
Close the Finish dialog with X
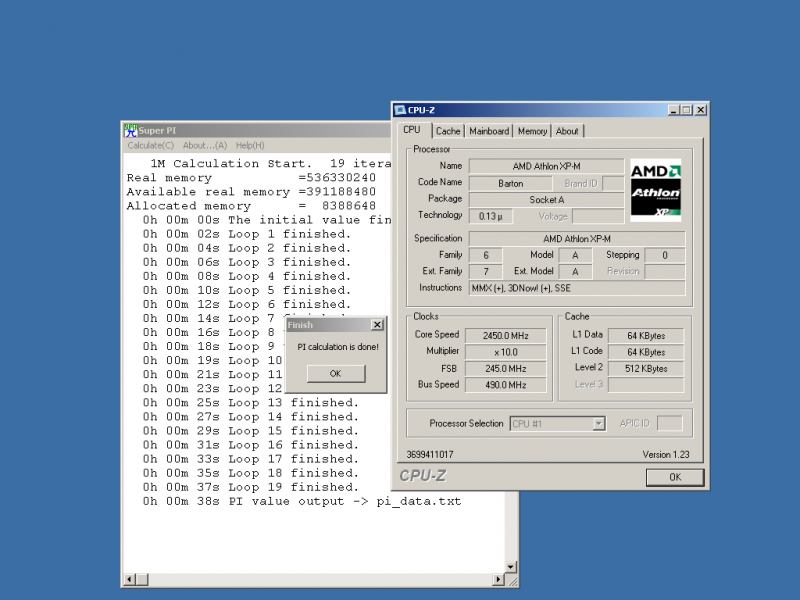click(x=377, y=324)
